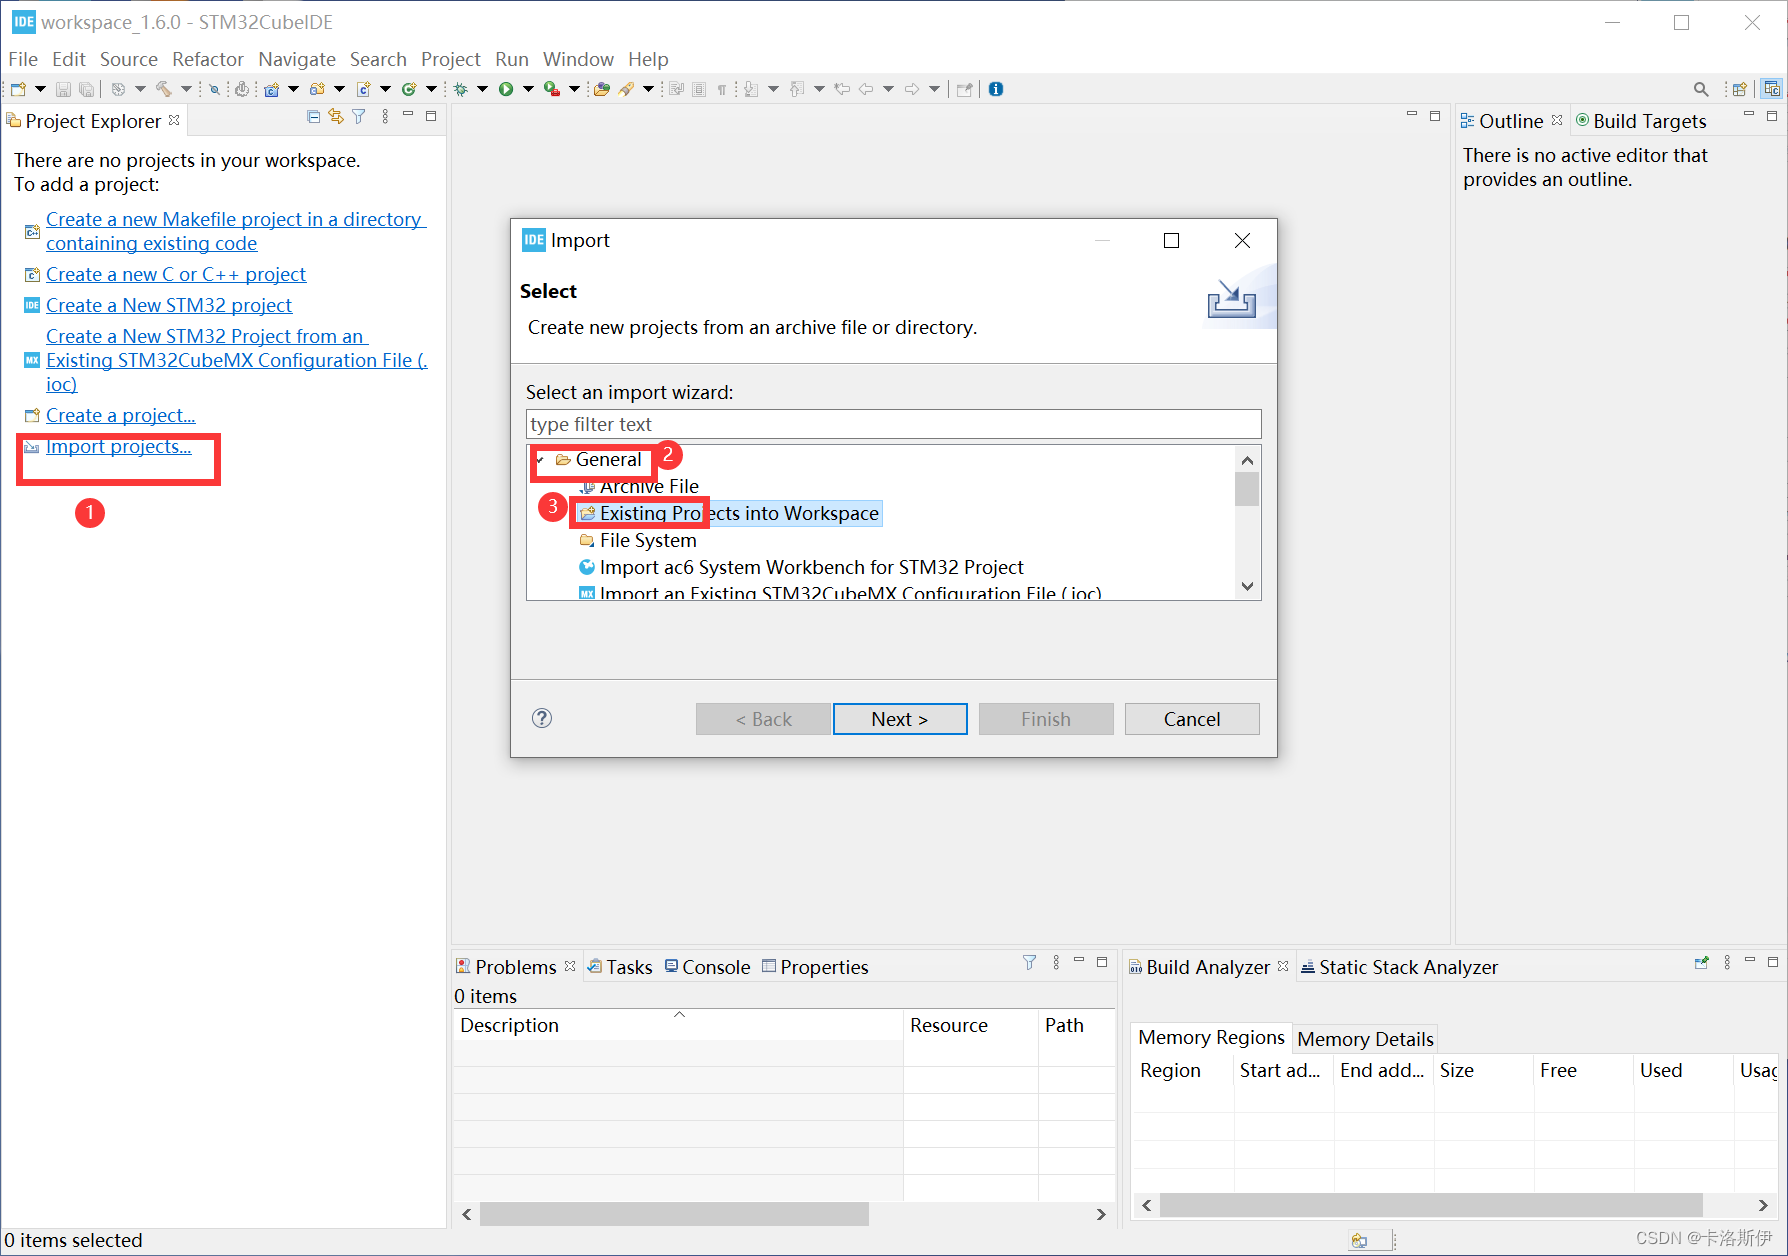Switch to the Console tab
Image resolution: width=1788 pixels, height=1256 pixels.
tap(708, 967)
